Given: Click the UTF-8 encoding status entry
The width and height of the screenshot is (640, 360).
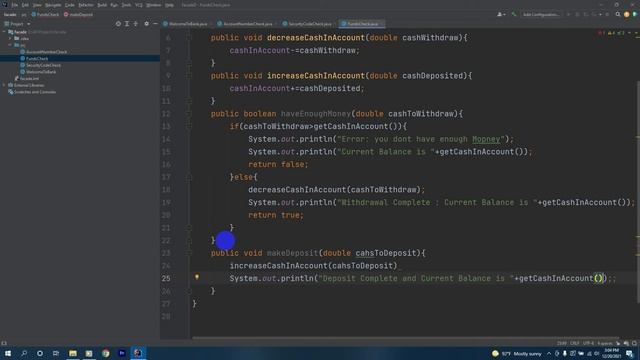Looking at the screenshot, I should [588, 344].
